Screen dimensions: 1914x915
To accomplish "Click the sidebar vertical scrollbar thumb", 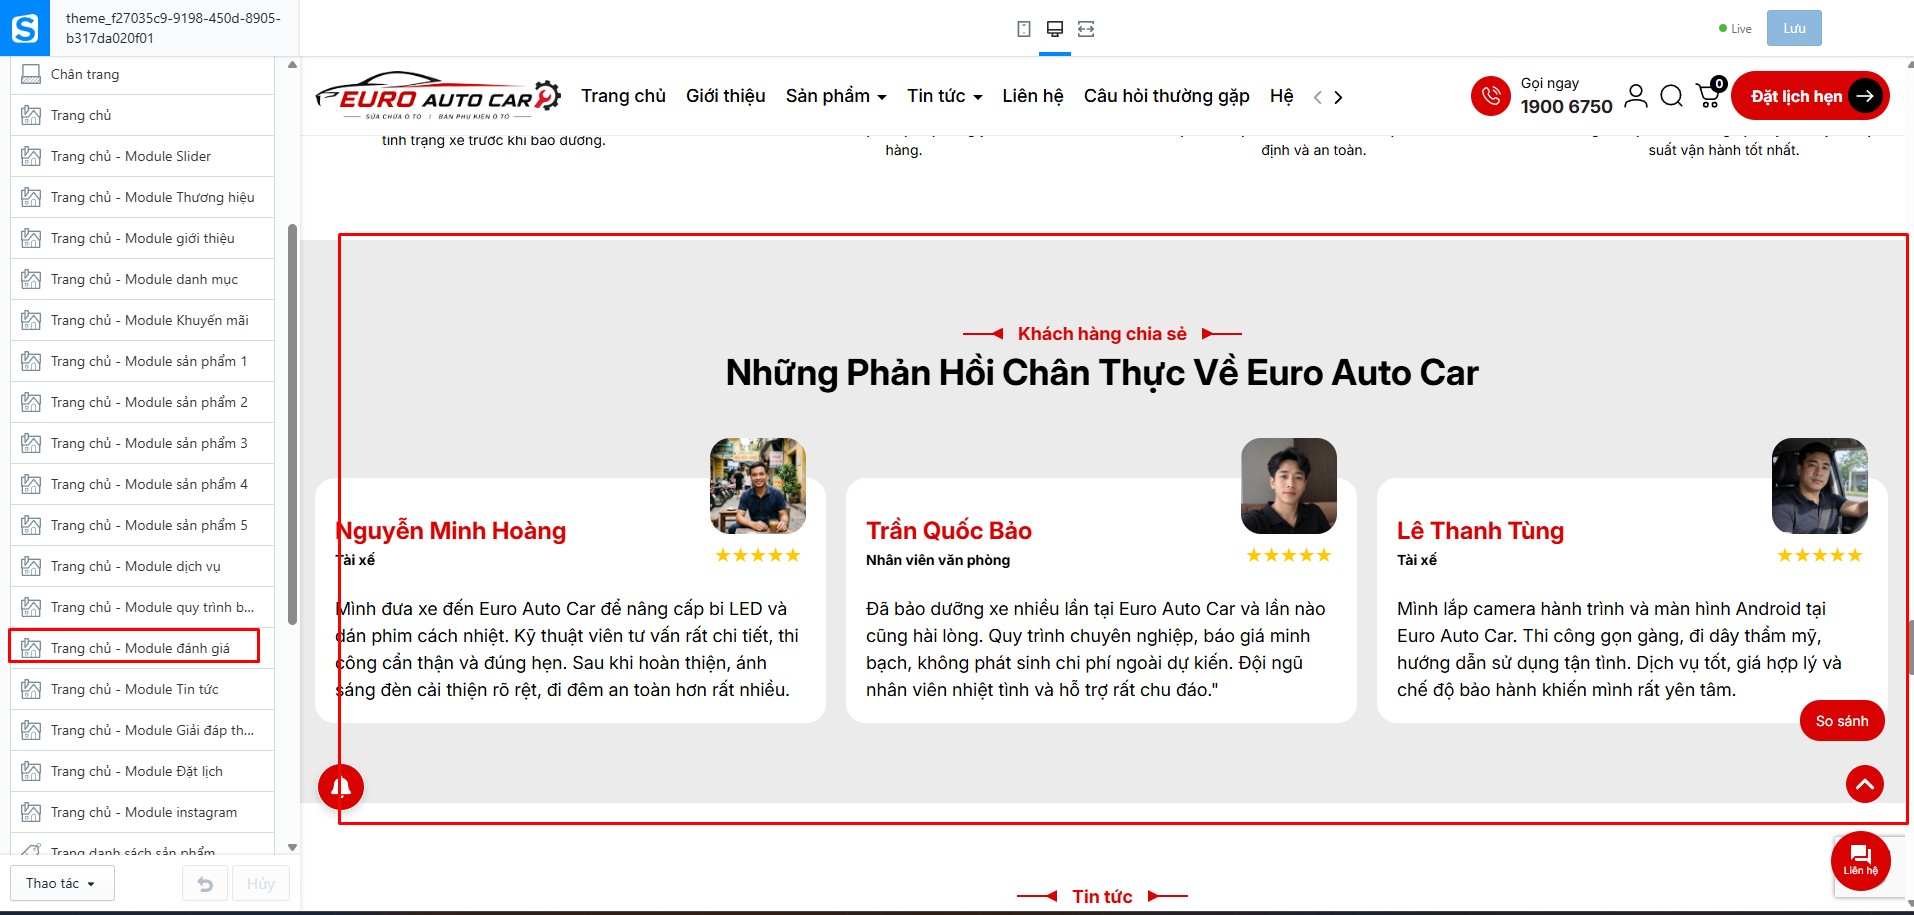I will 292,424.
